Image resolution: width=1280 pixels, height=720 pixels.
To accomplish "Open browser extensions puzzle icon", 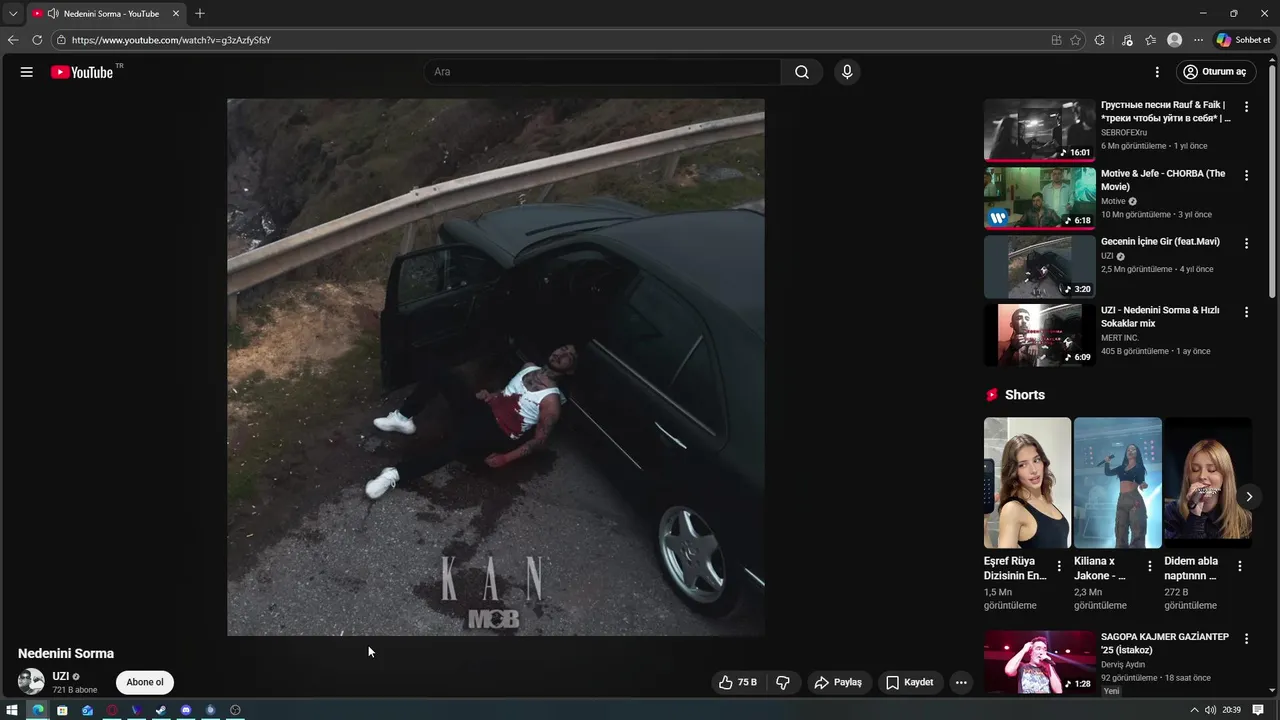I will tap(1100, 40).
